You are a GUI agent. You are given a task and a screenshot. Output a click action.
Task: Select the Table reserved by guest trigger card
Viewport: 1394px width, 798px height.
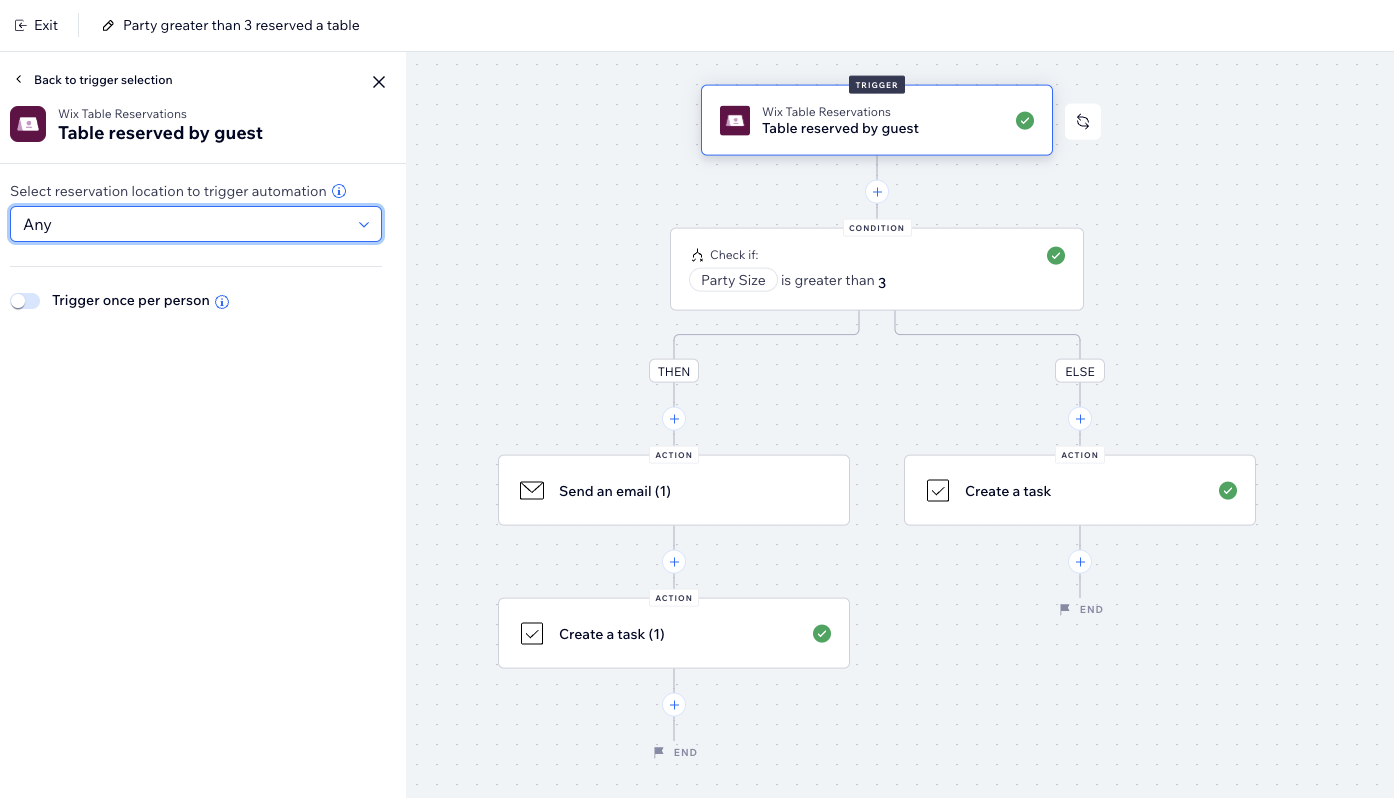tap(876, 121)
